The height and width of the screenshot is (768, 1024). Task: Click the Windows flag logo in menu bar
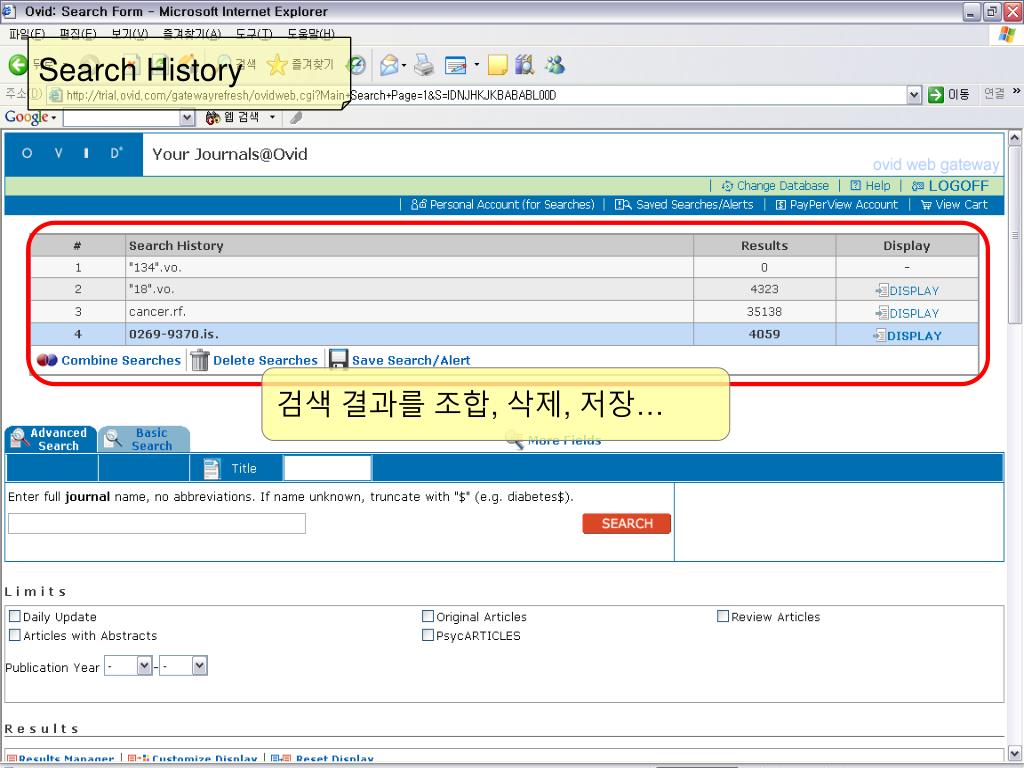pos(1006,35)
